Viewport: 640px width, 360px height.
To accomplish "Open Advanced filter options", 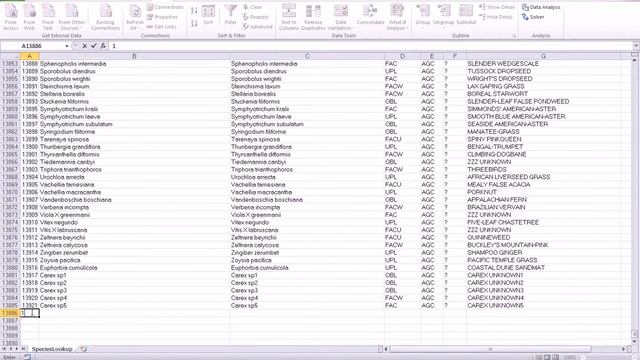I will pos(257,27).
